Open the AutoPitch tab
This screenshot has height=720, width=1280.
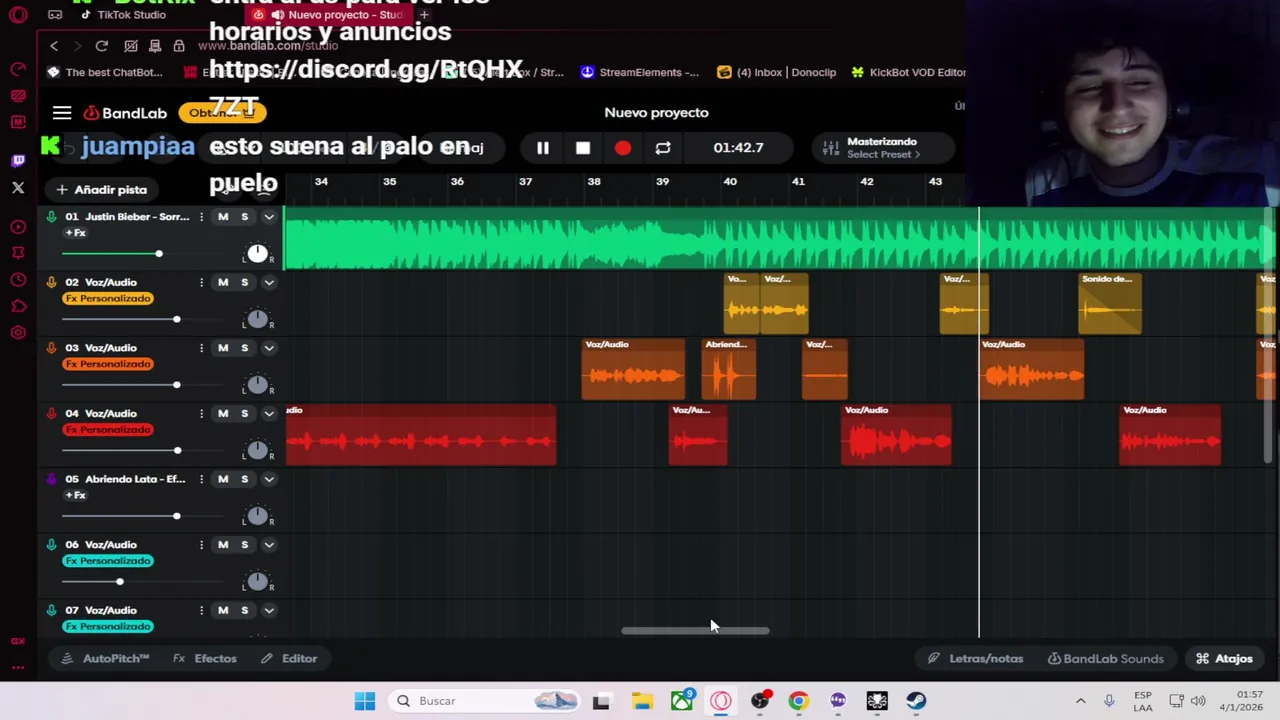point(105,659)
